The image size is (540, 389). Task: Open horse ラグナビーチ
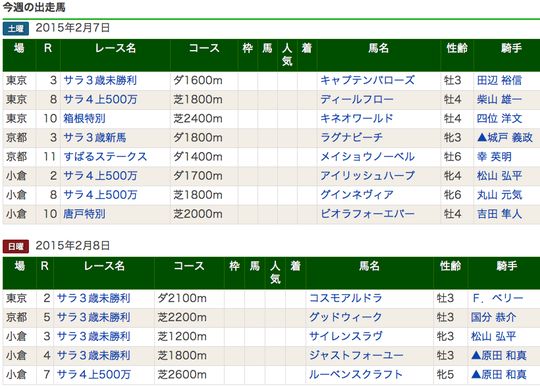coord(351,138)
